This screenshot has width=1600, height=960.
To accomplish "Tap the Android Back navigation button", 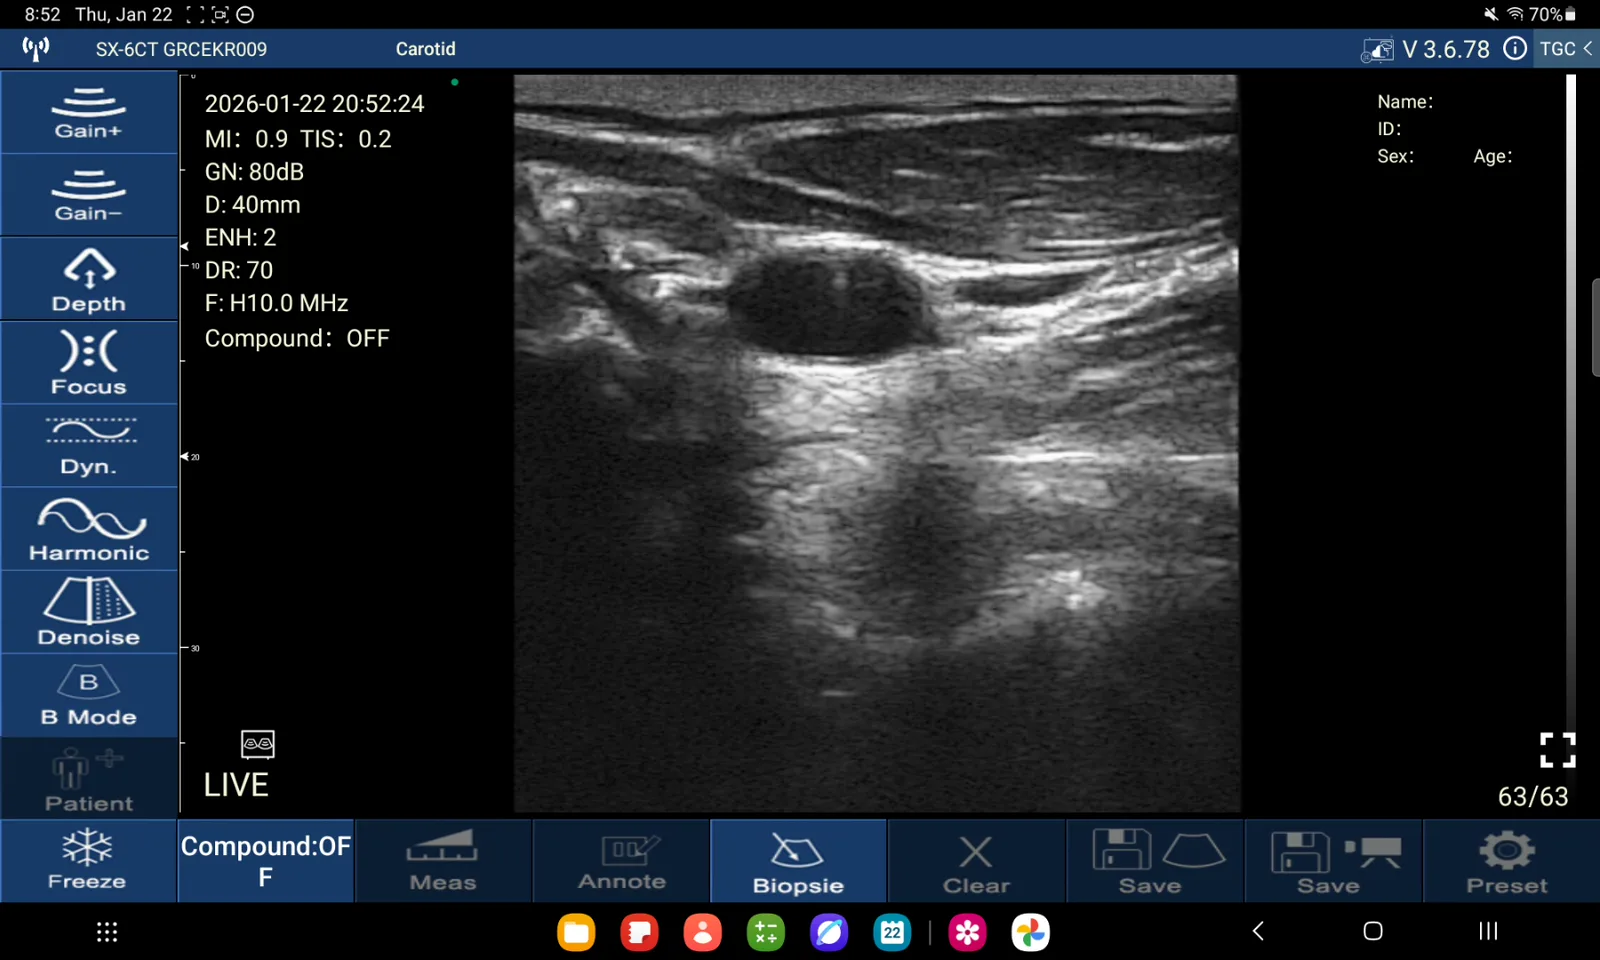I will tap(1258, 931).
